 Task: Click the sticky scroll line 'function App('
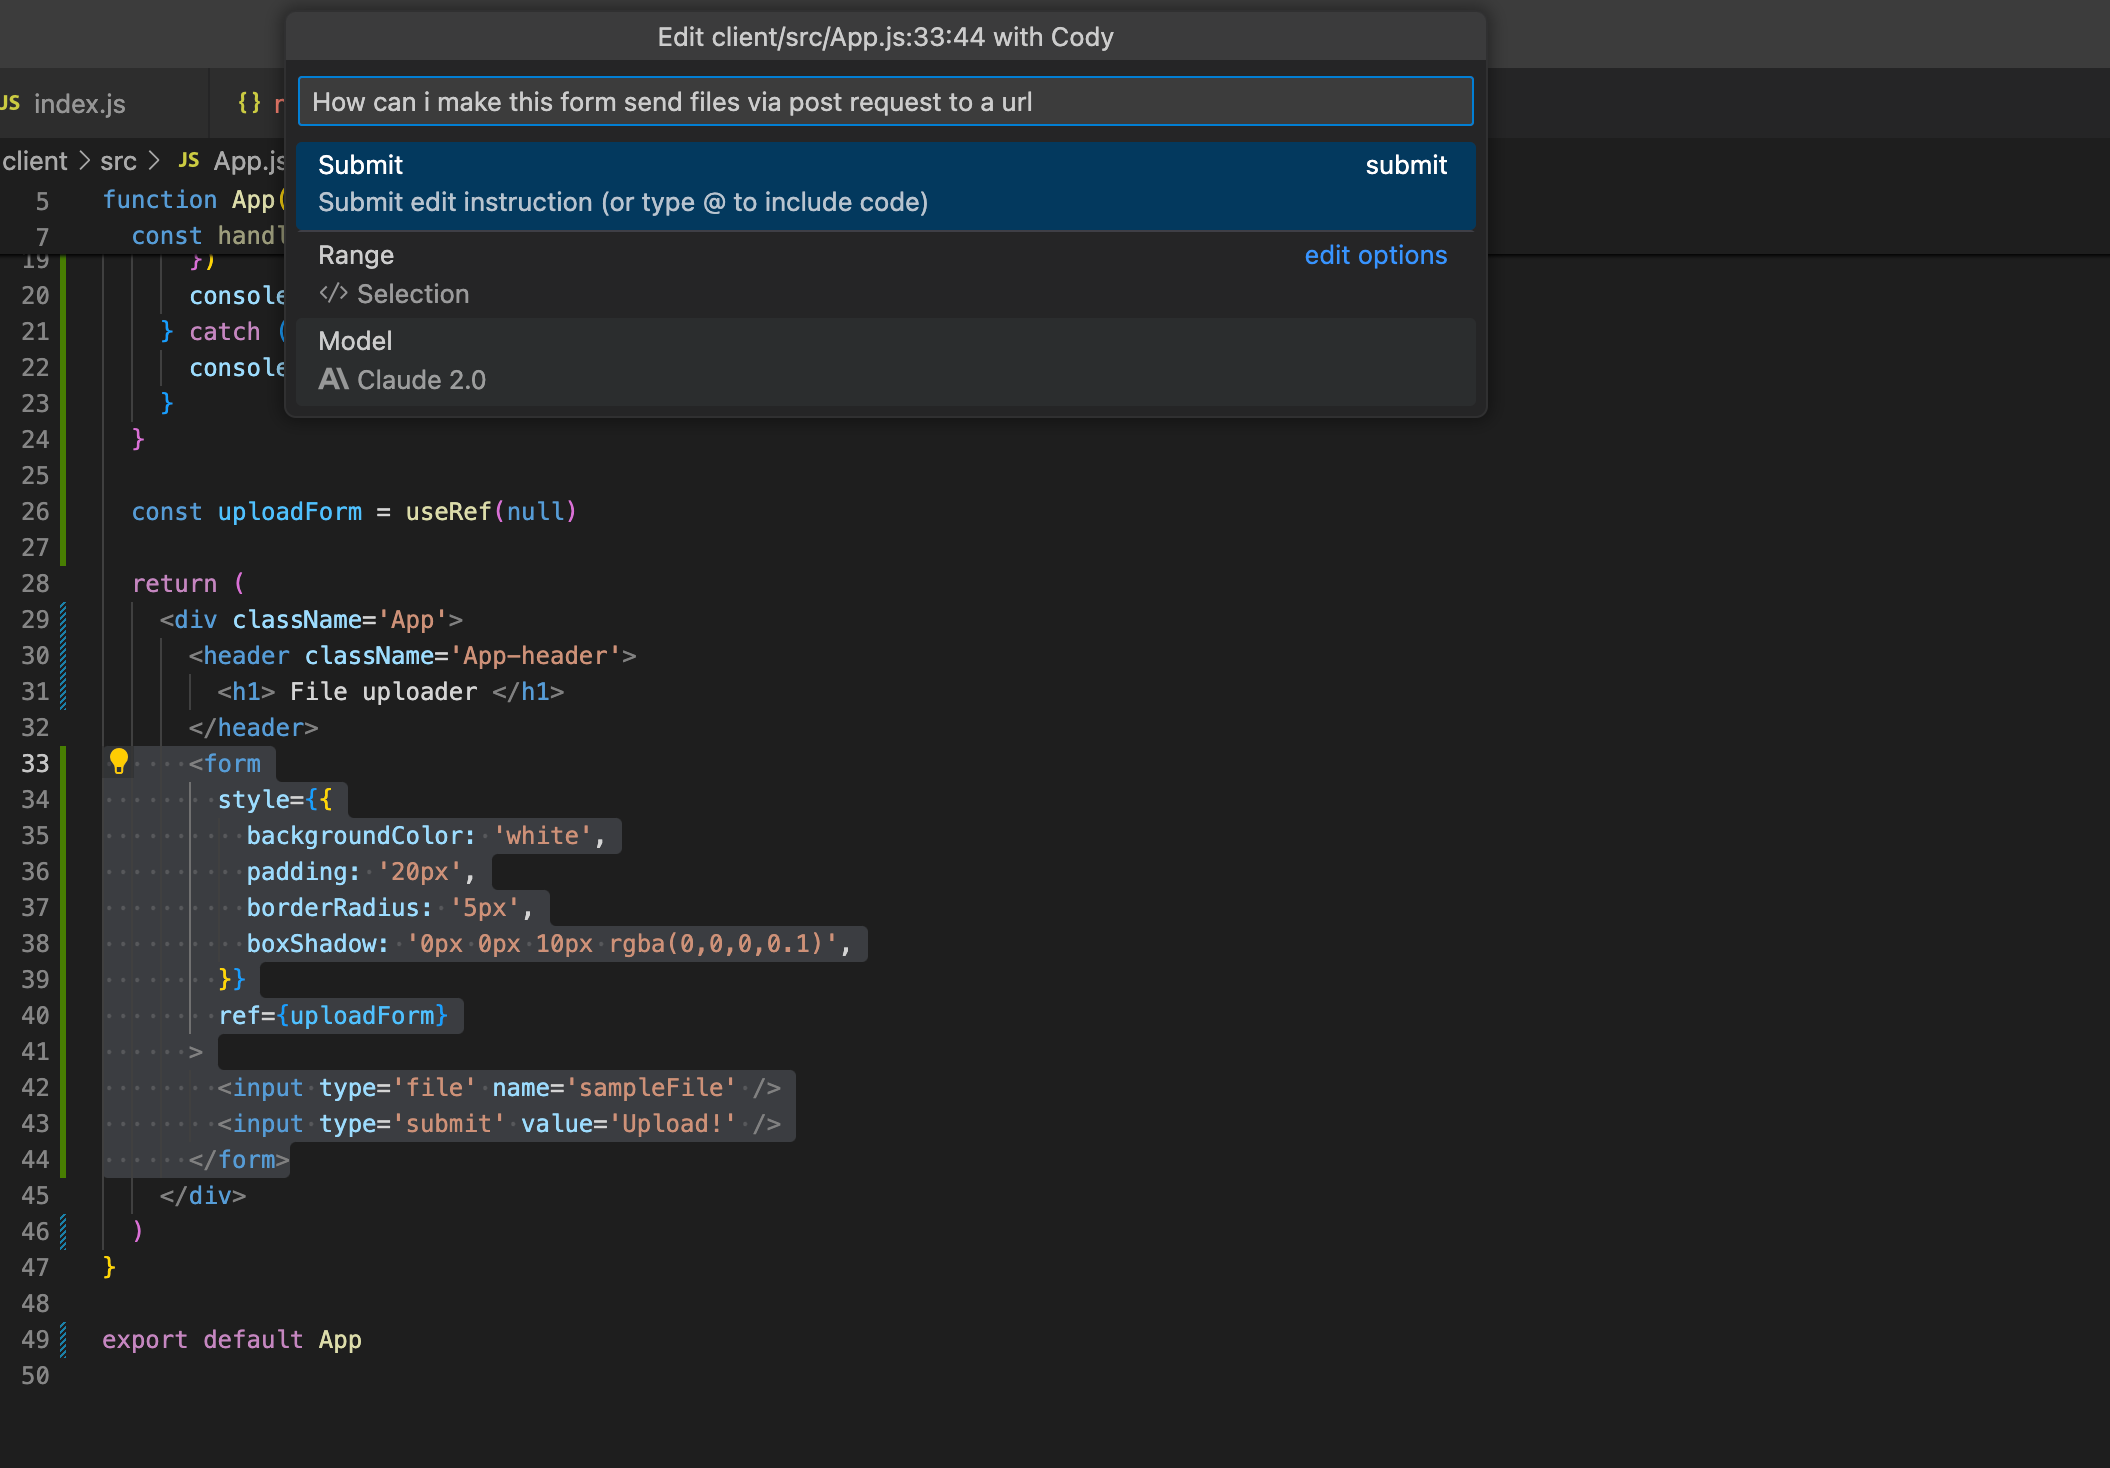(194, 200)
